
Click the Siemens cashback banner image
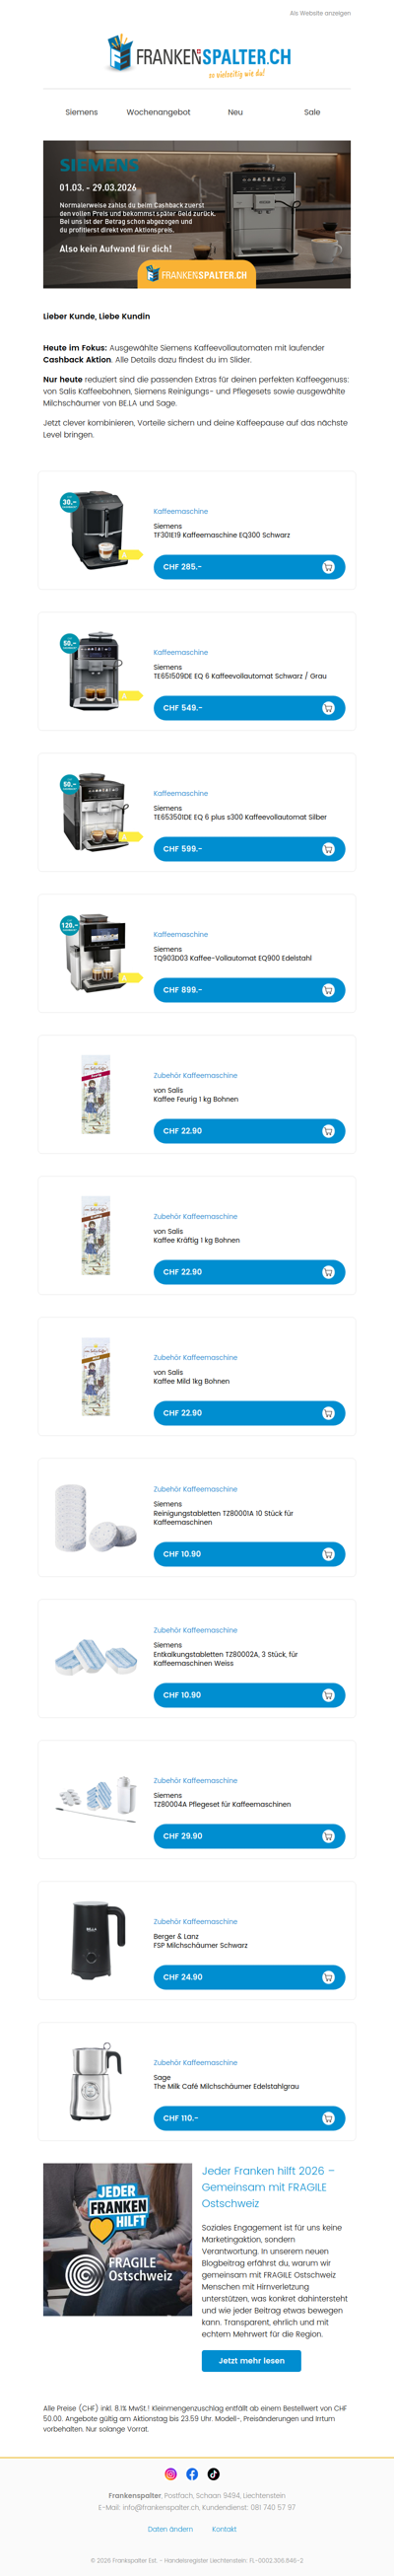(x=197, y=214)
